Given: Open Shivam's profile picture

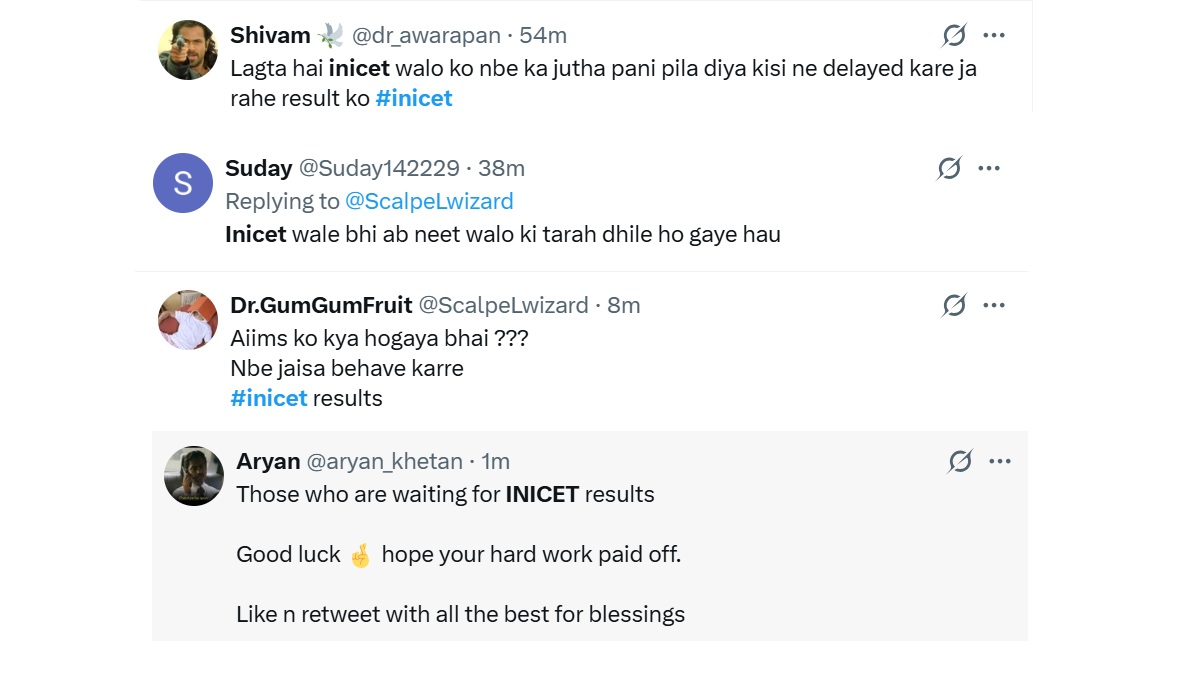Looking at the screenshot, I should tap(187, 44).
